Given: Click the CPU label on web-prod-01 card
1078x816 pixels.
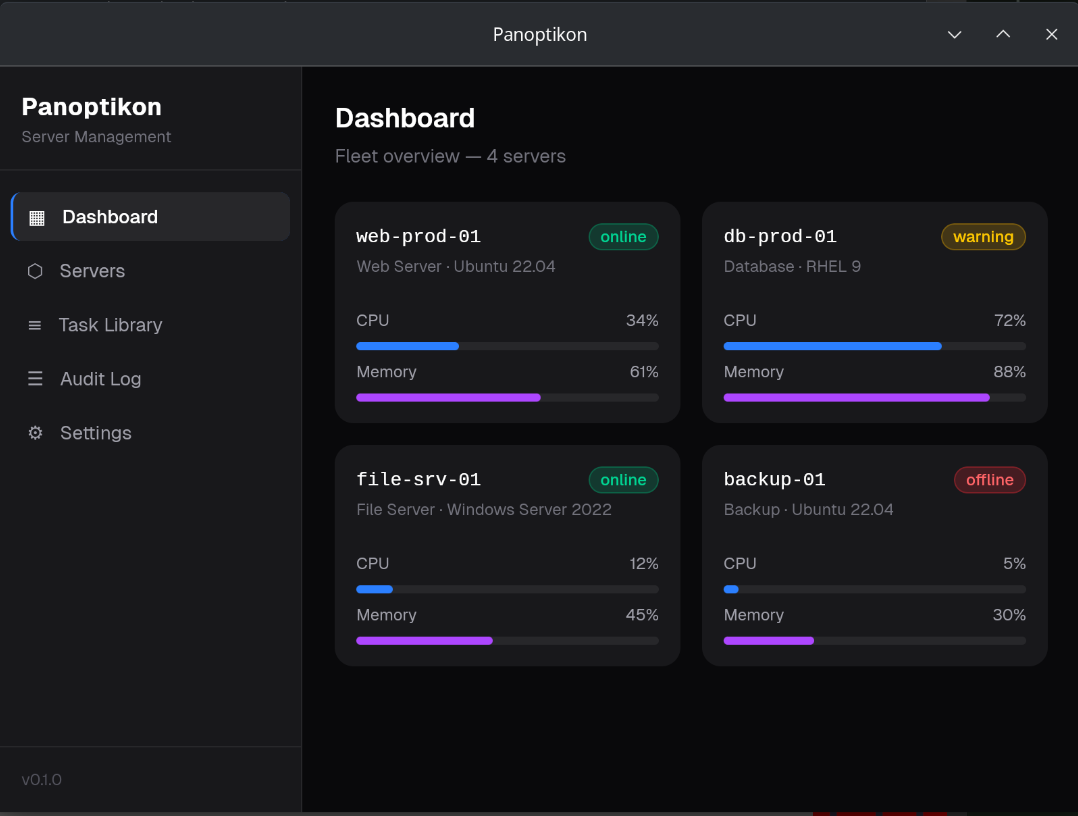Looking at the screenshot, I should [373, 320].
